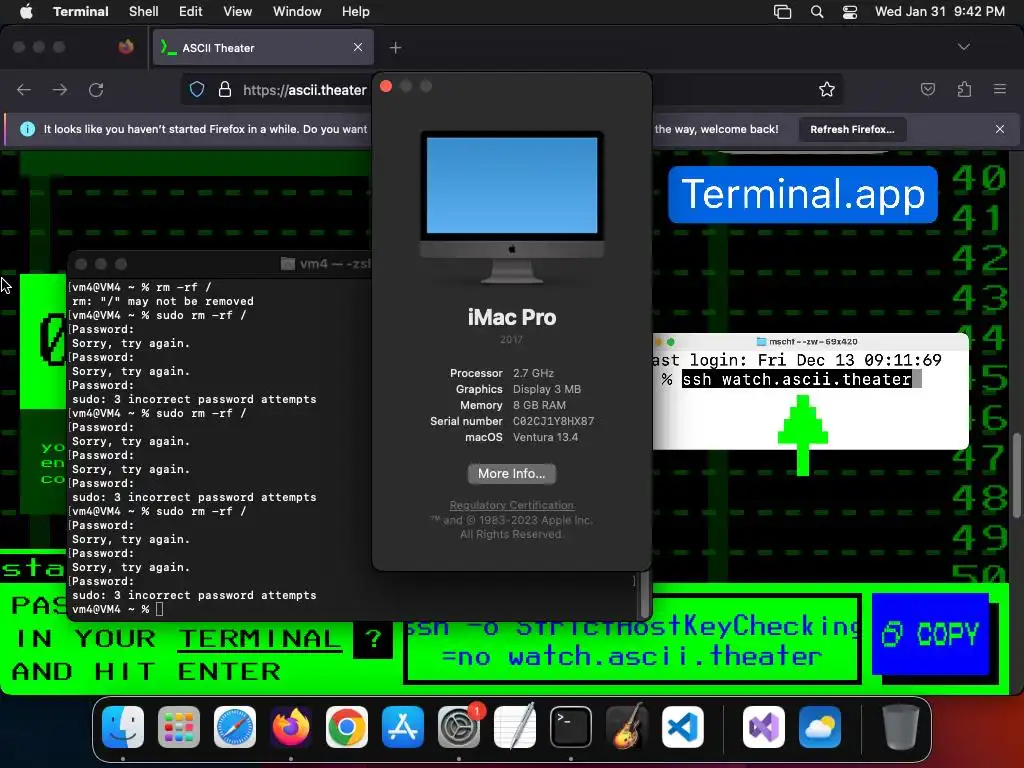Viewport: 1024px width, 768px height.
Task: Click the site security padlock icon
Action: click(x=225, y=89)
